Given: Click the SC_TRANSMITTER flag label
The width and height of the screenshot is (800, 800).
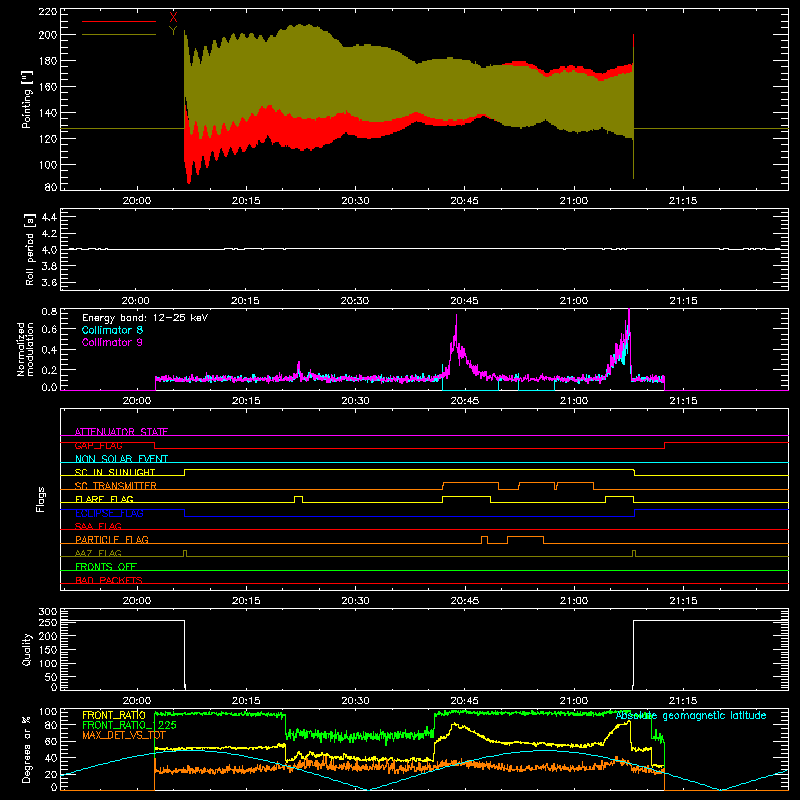Looking at the screenshot, I should [115, 486].
